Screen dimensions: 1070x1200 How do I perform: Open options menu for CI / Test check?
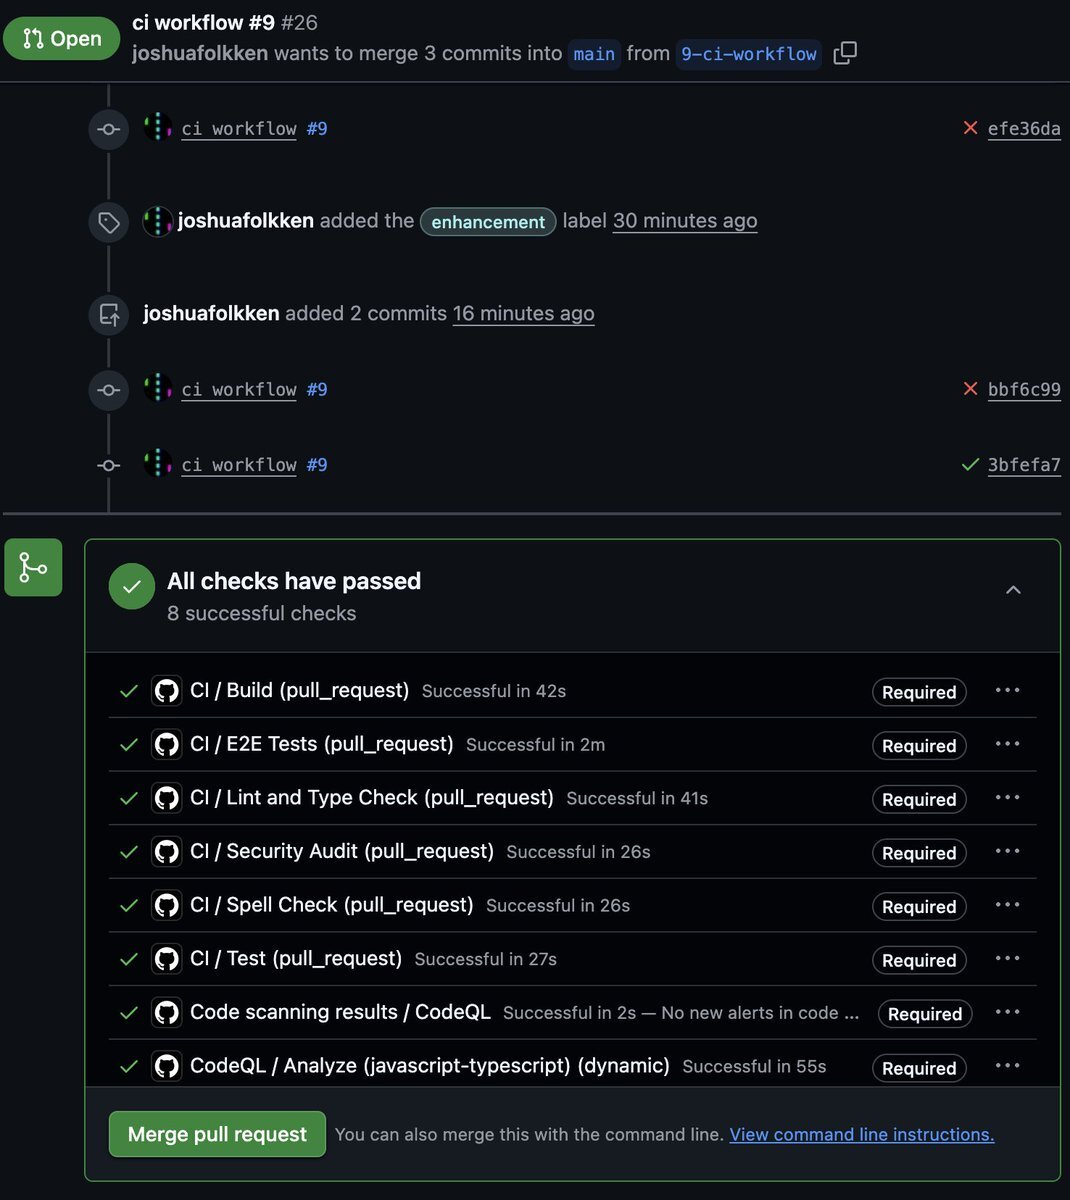tap(1007, 959)
